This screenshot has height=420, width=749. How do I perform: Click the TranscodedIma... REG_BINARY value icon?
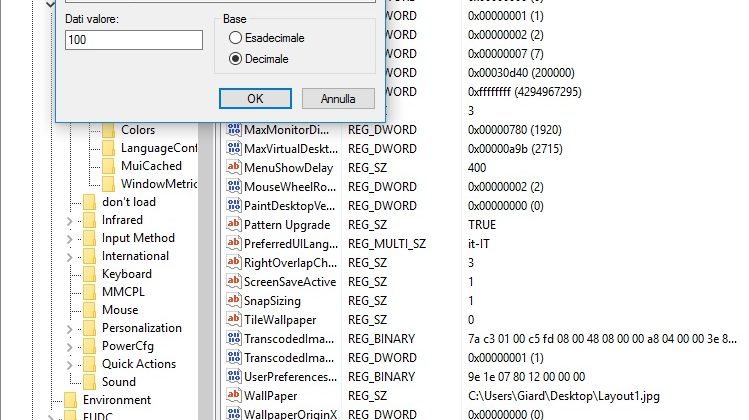click(x=234, y=338)
